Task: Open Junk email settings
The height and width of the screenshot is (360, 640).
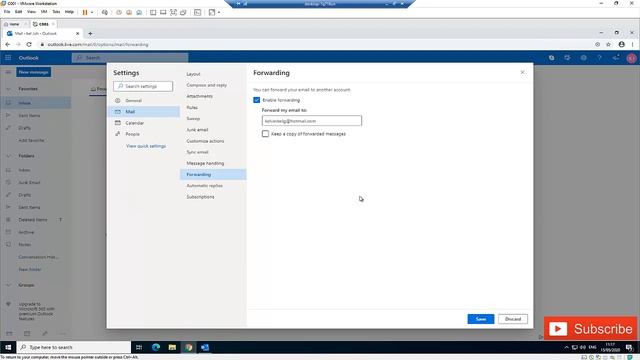Action: pyautogui.click(x=197, y=130)
